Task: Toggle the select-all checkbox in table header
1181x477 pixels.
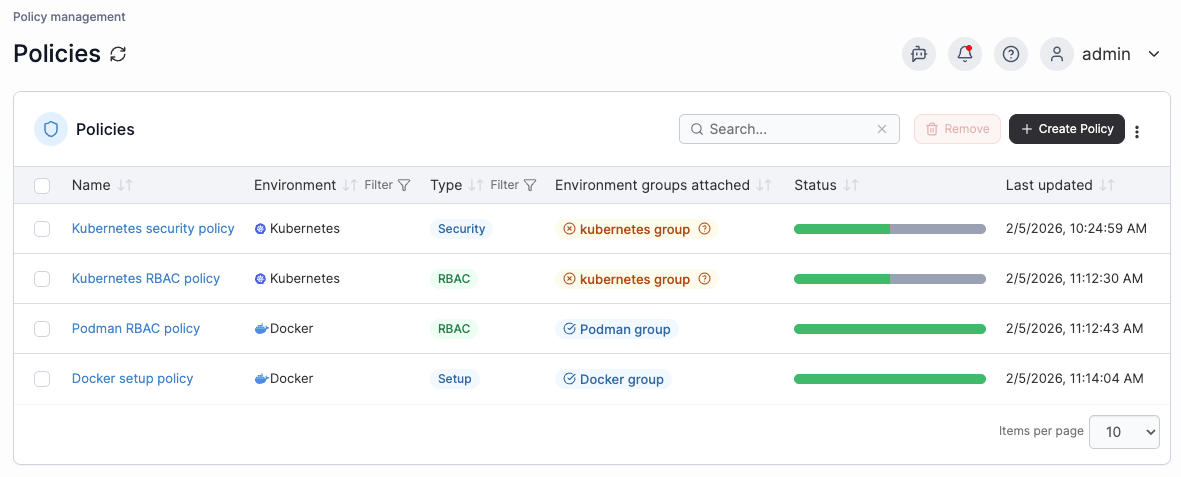Action: pos(42,185)
